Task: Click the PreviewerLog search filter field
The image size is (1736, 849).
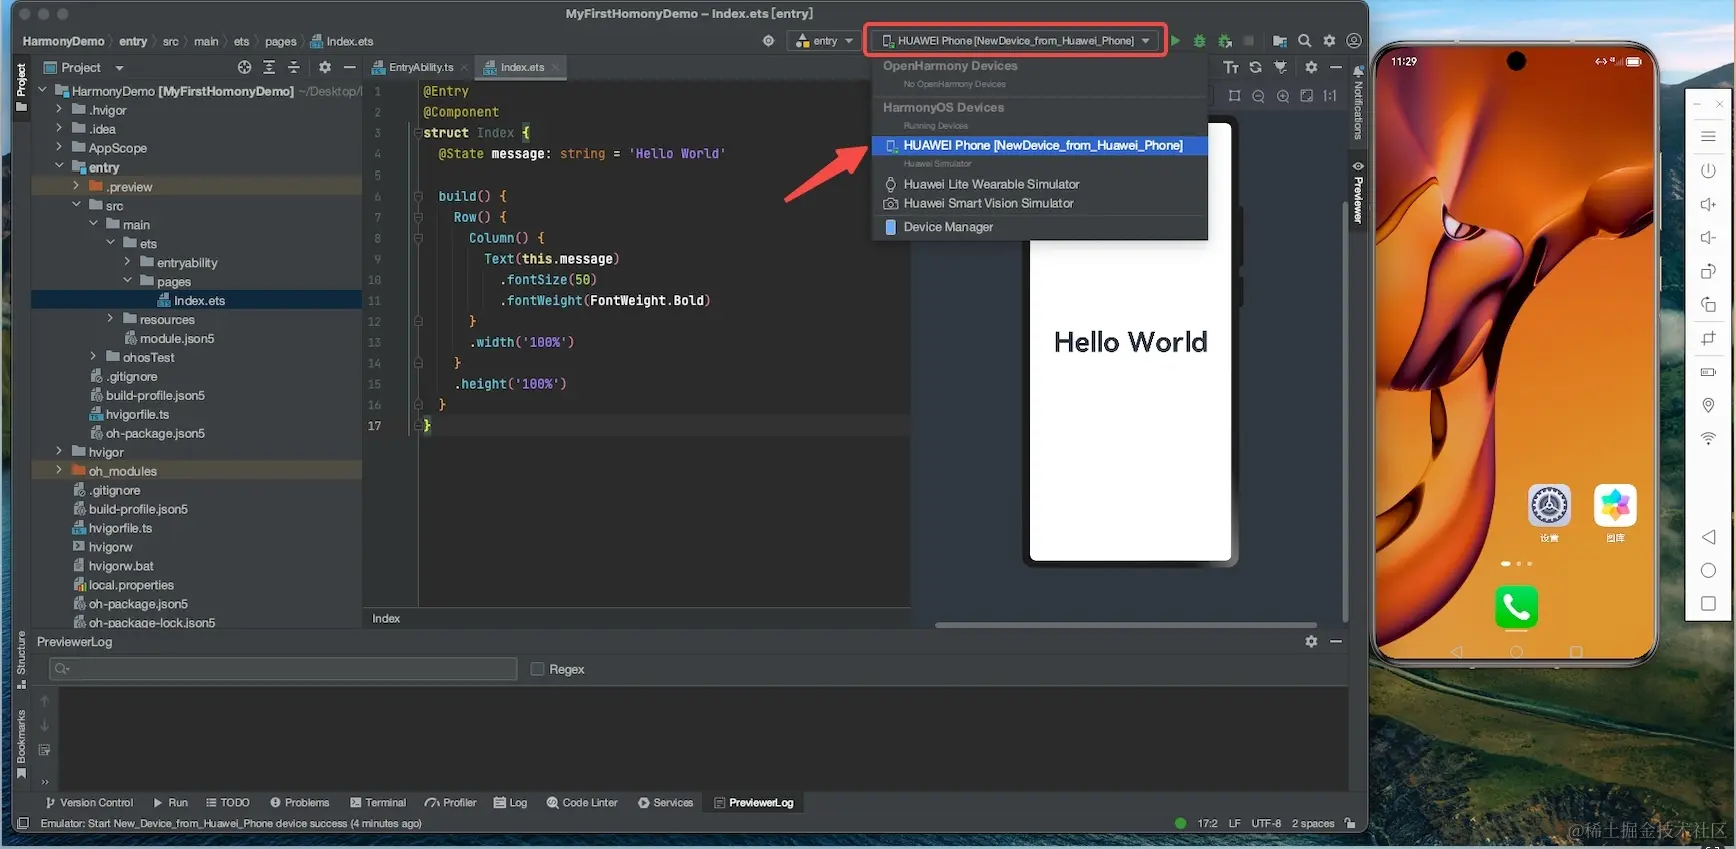Action: pos(283,669)
